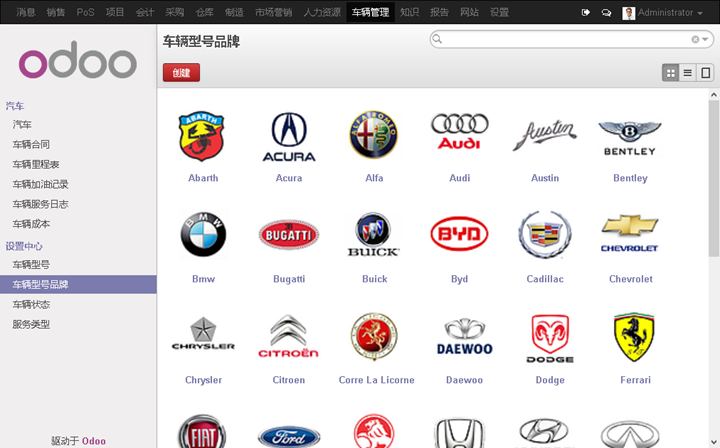The width and height of the screenshot is (720, 448).
Task: Switch to form view
Action: pos(705,73)
